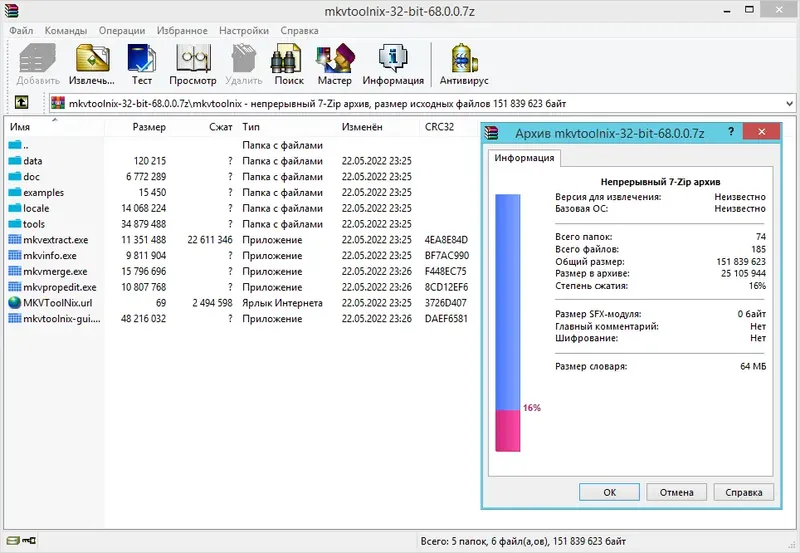
Task: Click the Справка button in dialog
Action: pos(743,492)
